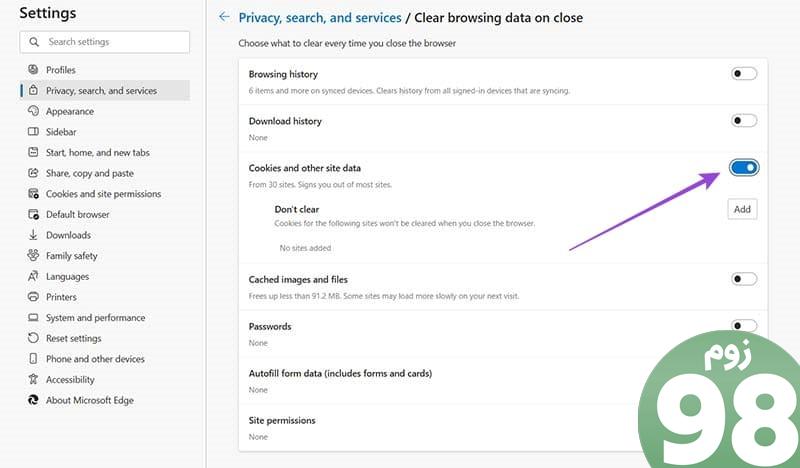Click the Appearance palette icon
Viewport: 800px width, 468px height.
[33, 111]
